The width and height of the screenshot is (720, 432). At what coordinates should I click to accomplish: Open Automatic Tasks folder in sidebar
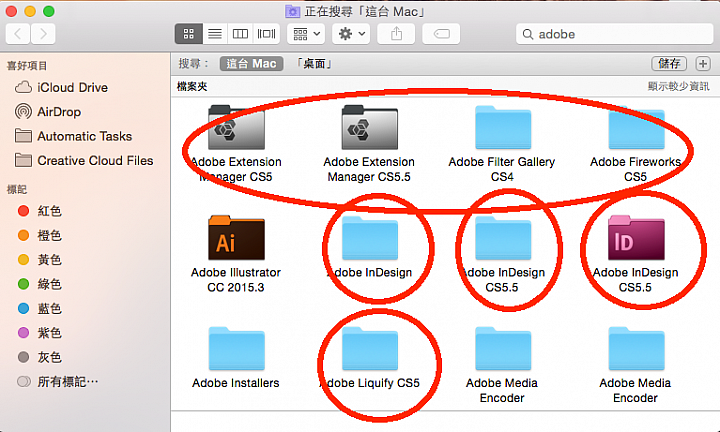(73, 136)
